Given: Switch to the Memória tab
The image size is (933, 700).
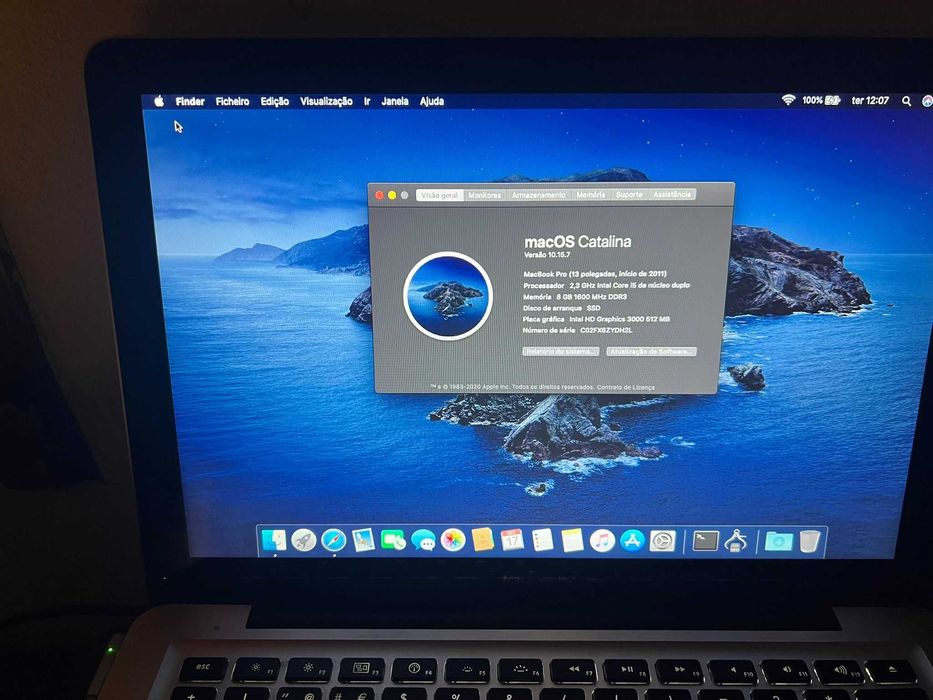Looking at the screenshot, I should tap(590, 195).
